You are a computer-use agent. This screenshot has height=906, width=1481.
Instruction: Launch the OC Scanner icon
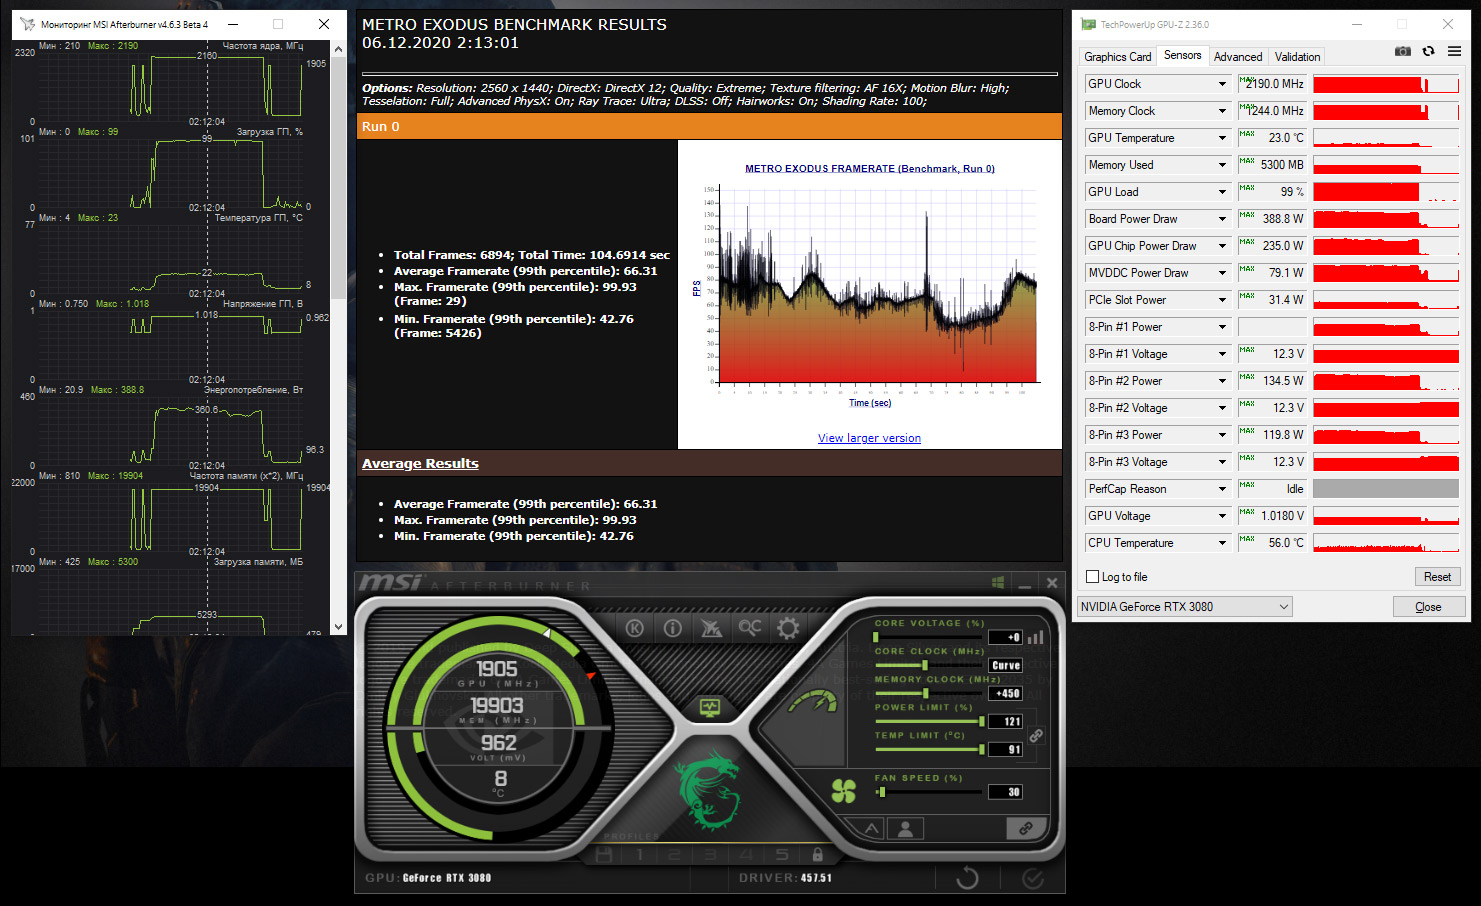click(750, 628)
